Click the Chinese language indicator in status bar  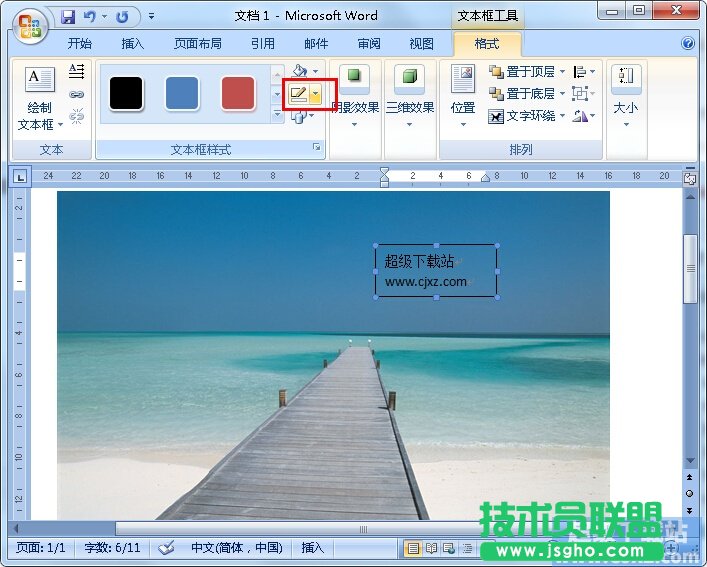[x=237, y=547]
